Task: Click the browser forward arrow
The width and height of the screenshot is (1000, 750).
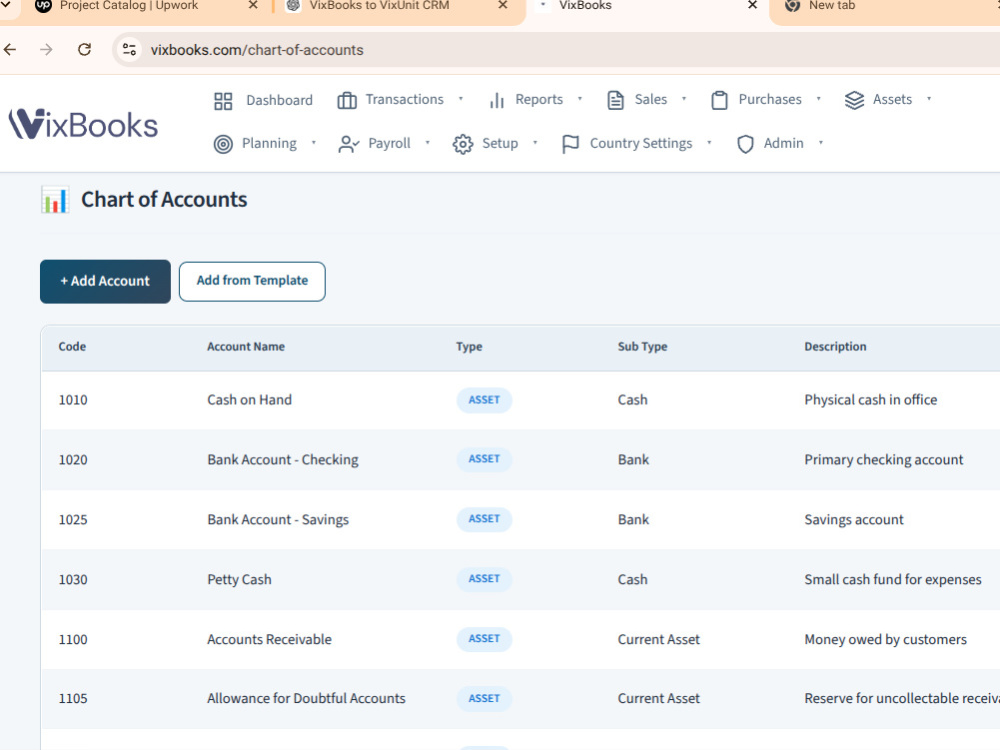Action: (46, 49)
